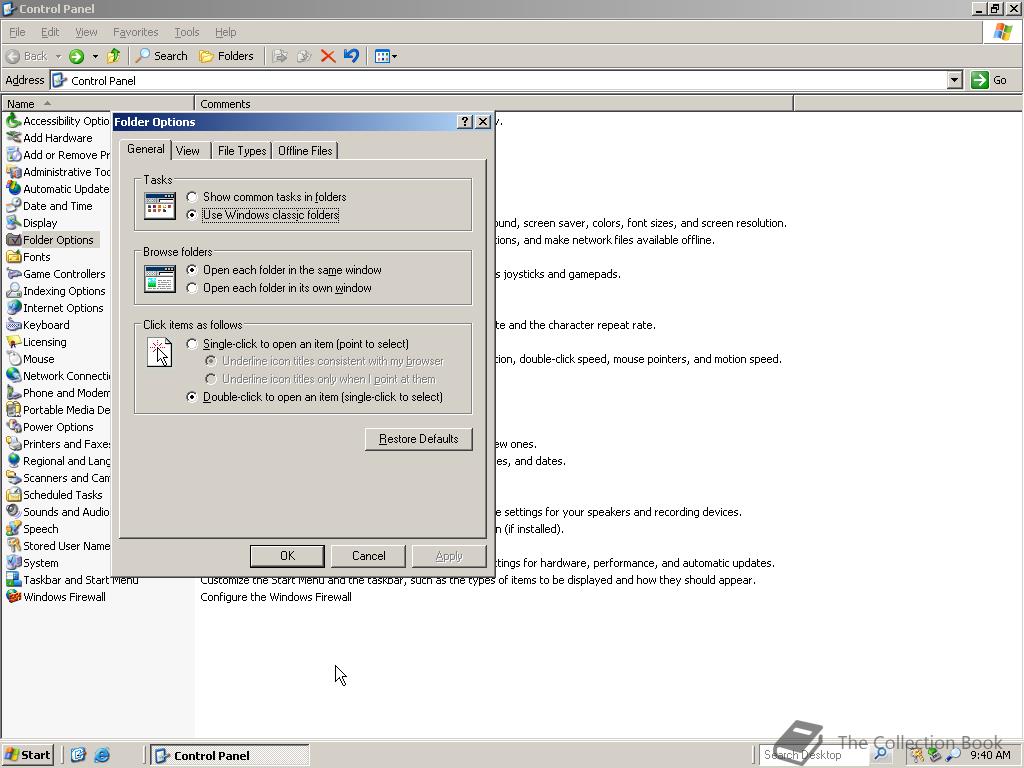1024x768 pixels.
Task: Open the Back button history dropdown arrow
Action: click(58, 56)
